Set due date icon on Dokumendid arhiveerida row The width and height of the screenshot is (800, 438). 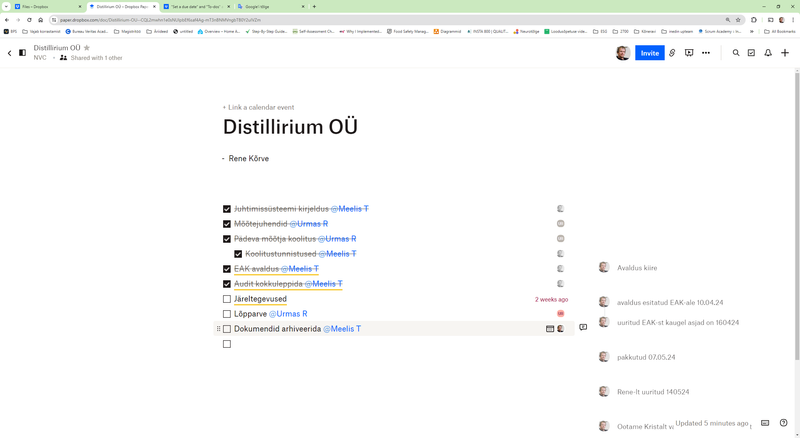[550, 328]
